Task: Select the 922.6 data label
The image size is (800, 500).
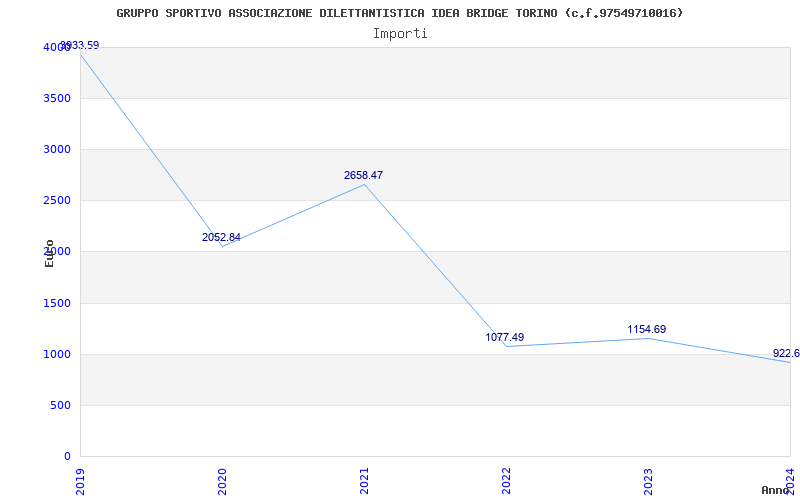Action: pos(786,354)
